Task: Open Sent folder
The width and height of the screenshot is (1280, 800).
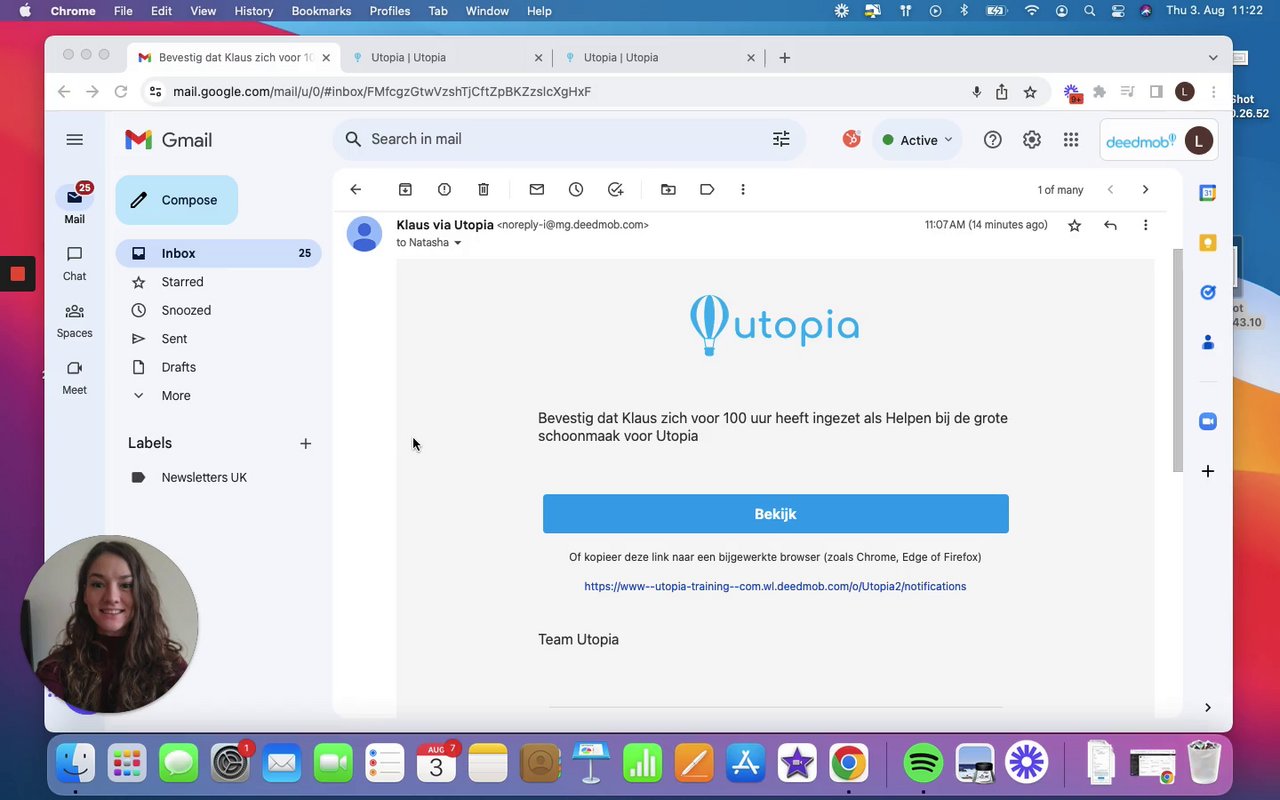Action: click(x=218, y=339)
